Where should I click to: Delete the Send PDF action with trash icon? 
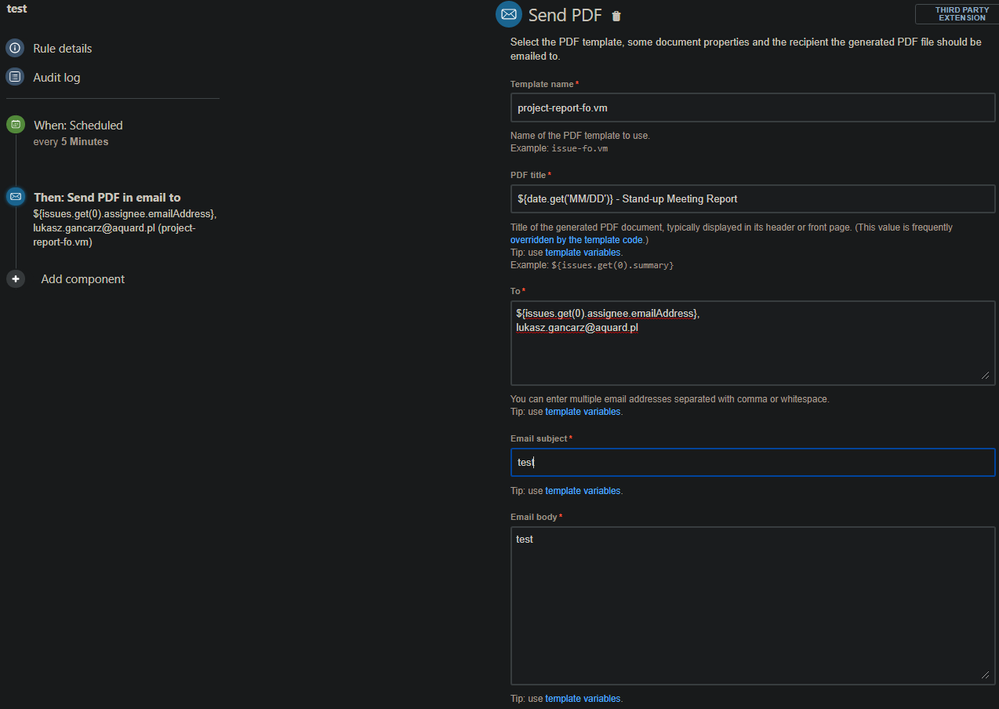click(616, 16)
